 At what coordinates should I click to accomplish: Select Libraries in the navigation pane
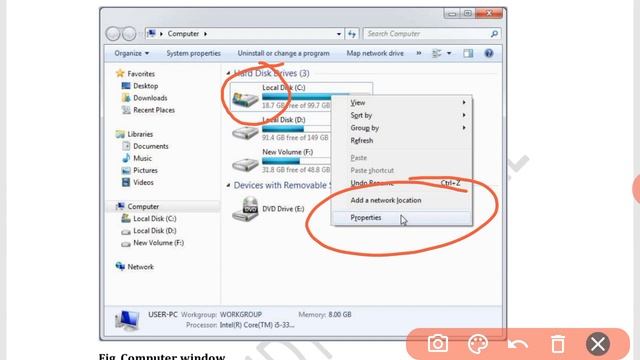pyautogui.click(x=140, y=134)
